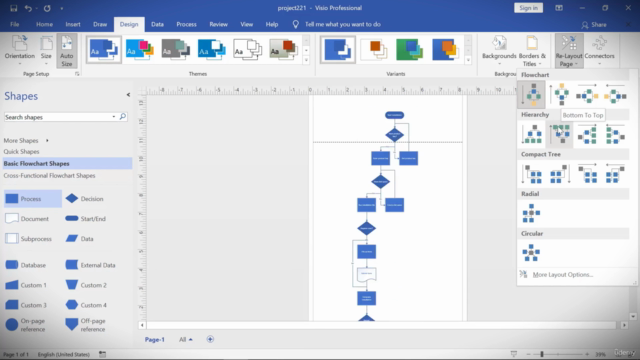This screenshot has height=360, width=640.
Task: Open the Backgrounds dropdown
Action: pos(499,51)
